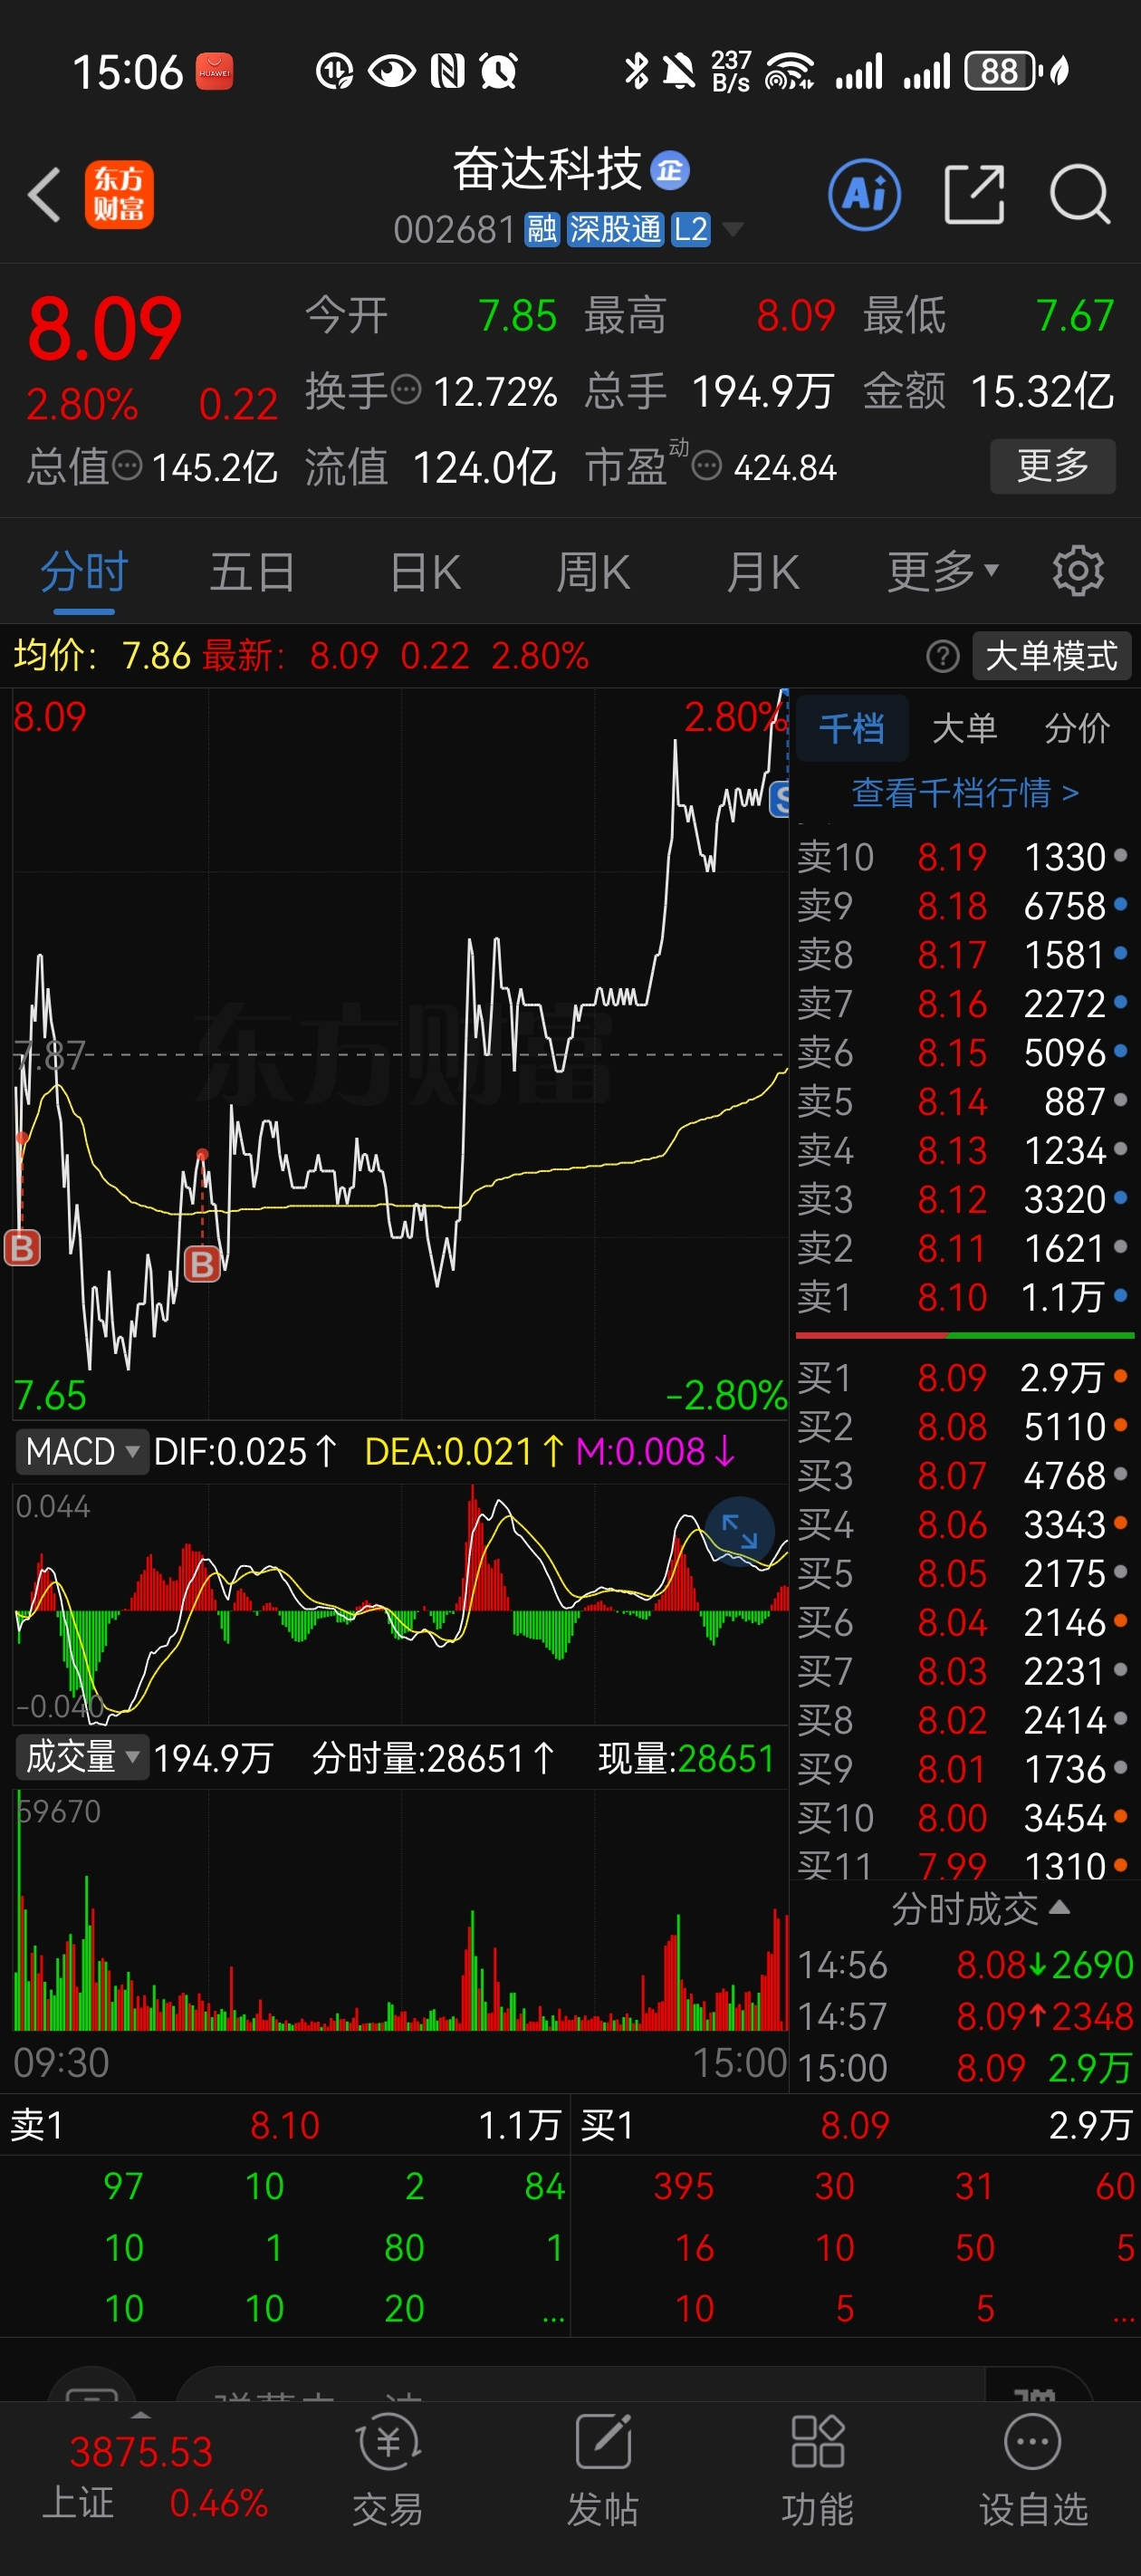1141x2576 pixels.
Task: Select the 千档 tab
Action: 852,728
